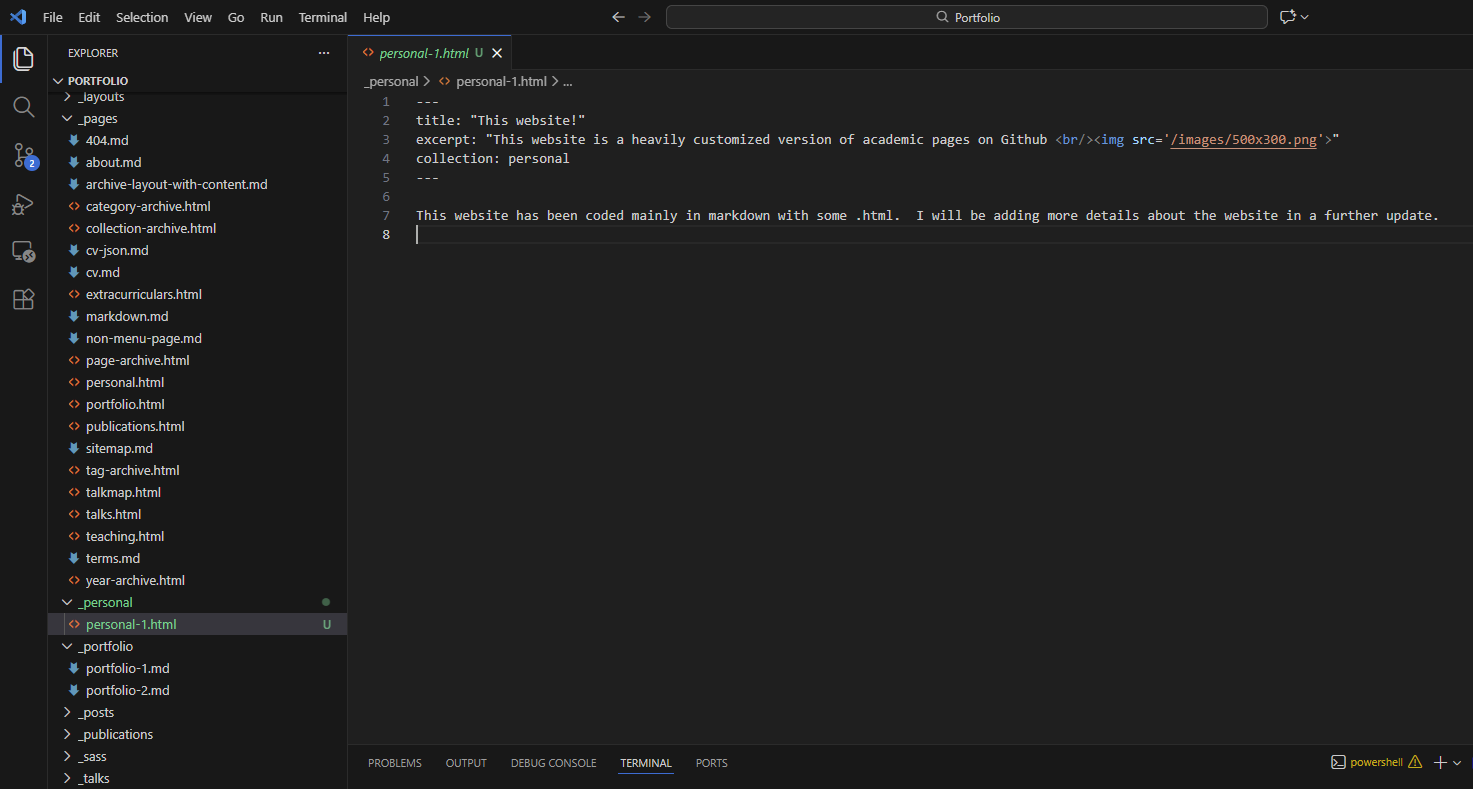Open the Extensions view
Viewport: 1473px width, 789px height.
[x=23, y=299]
